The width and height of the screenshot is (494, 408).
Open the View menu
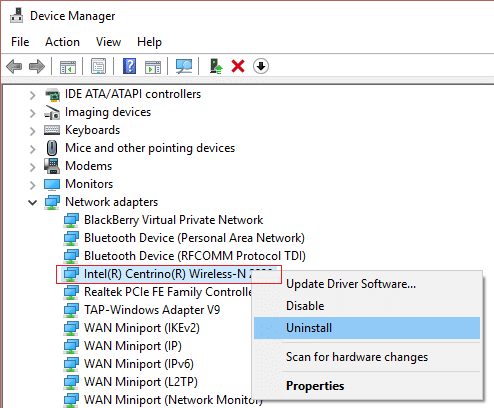coord(108,42)
